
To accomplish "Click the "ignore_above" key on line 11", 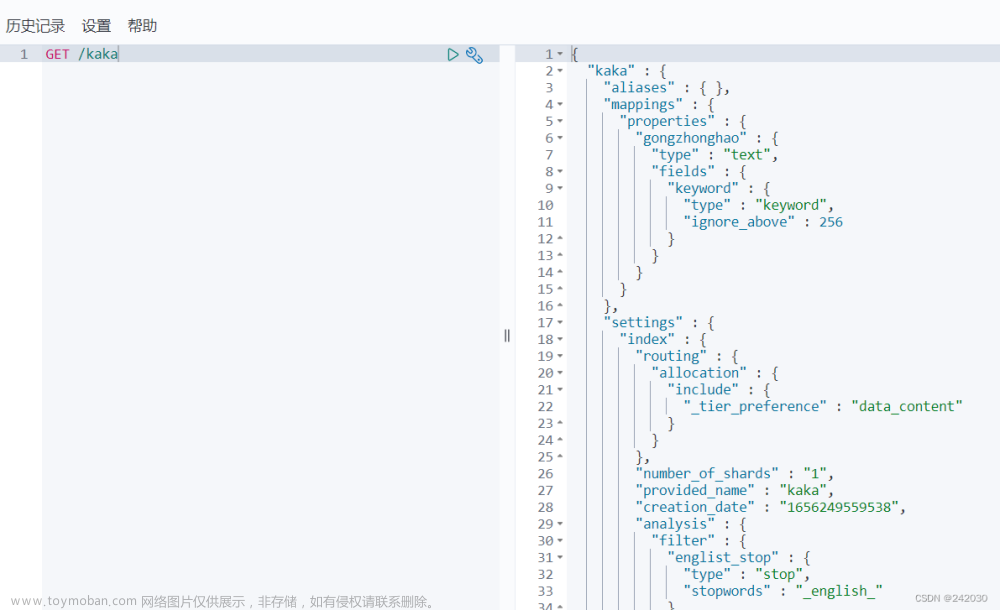I will tap(739, 222).
